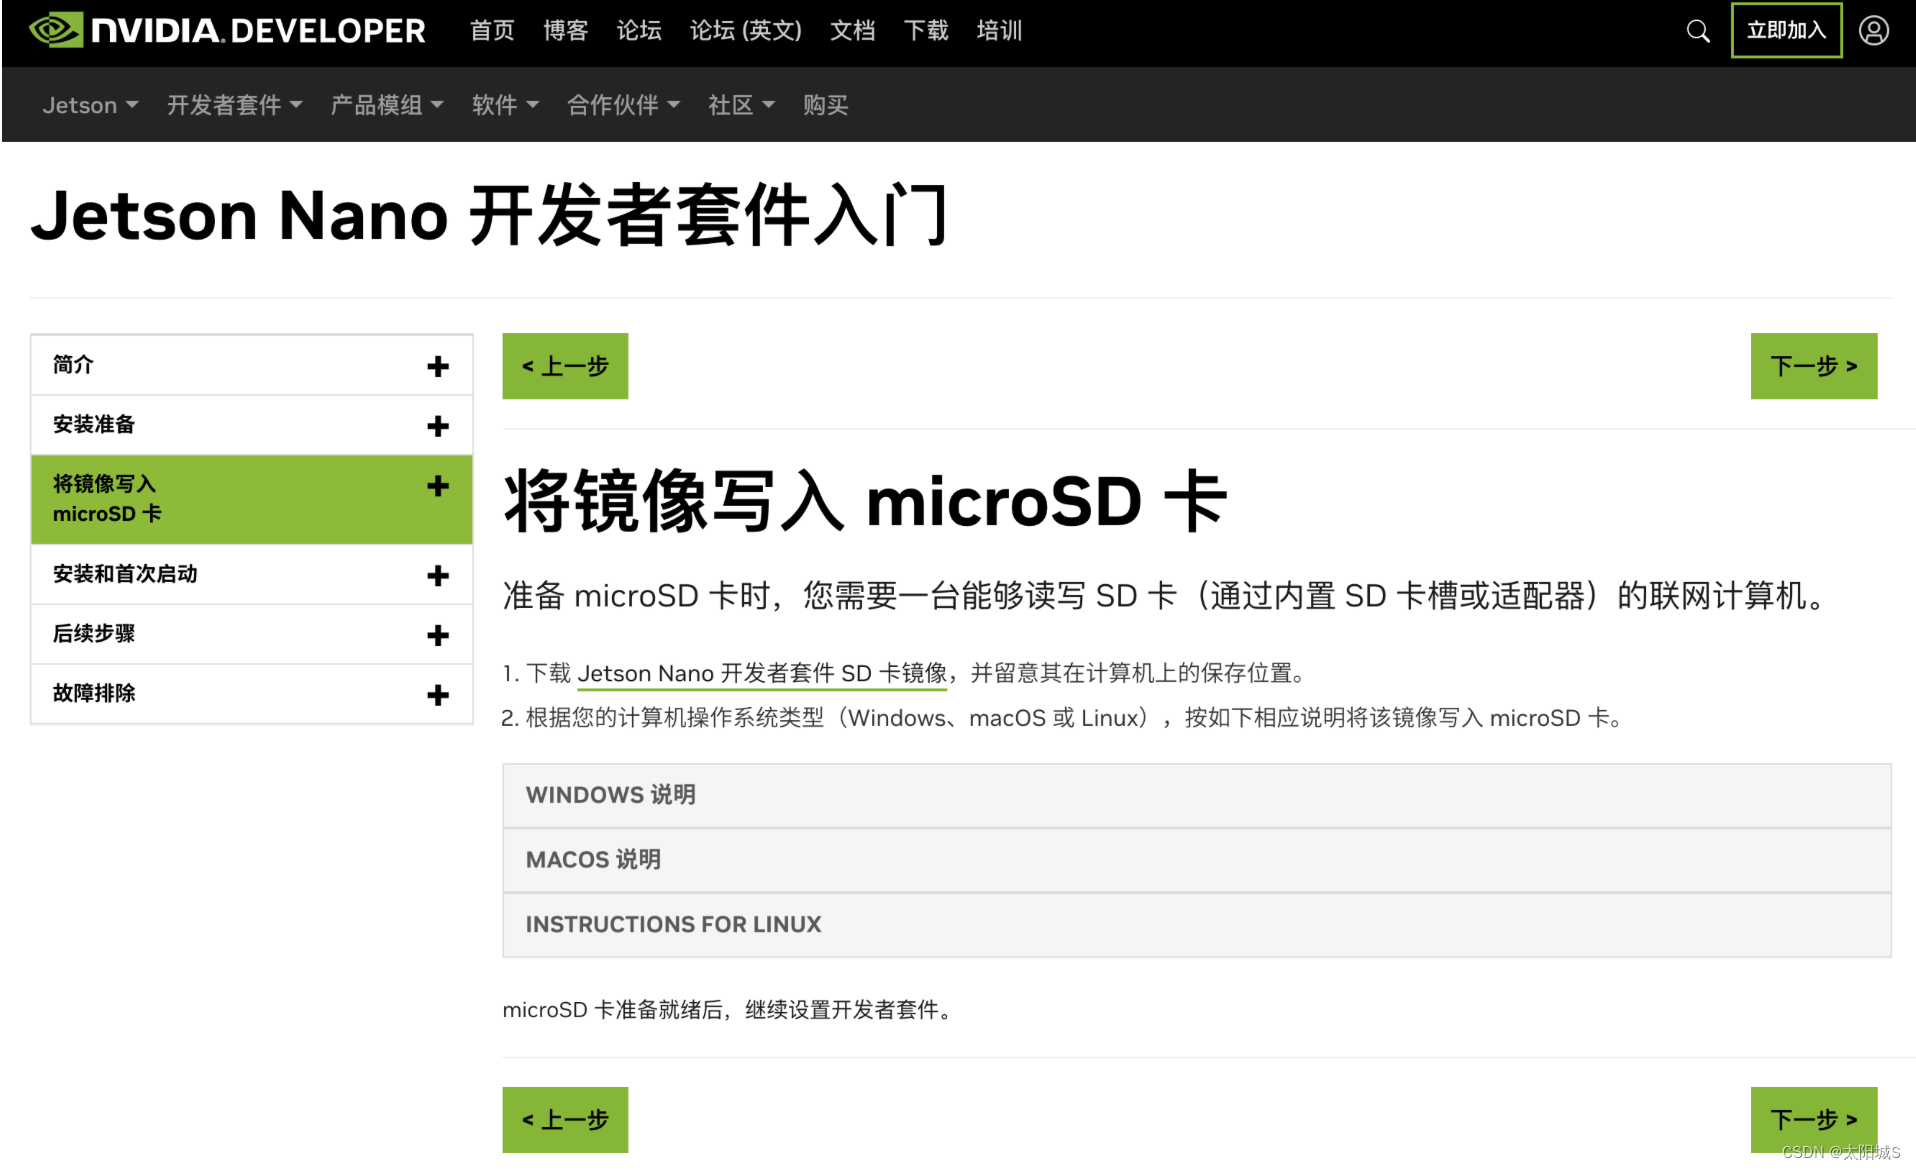Image resolution: width=1916 pixels, height=1170 pixels.
Task: Click the page title Jetson Nano 开发者套件入门
Action: pyautogui.click(x=489, y=215)
